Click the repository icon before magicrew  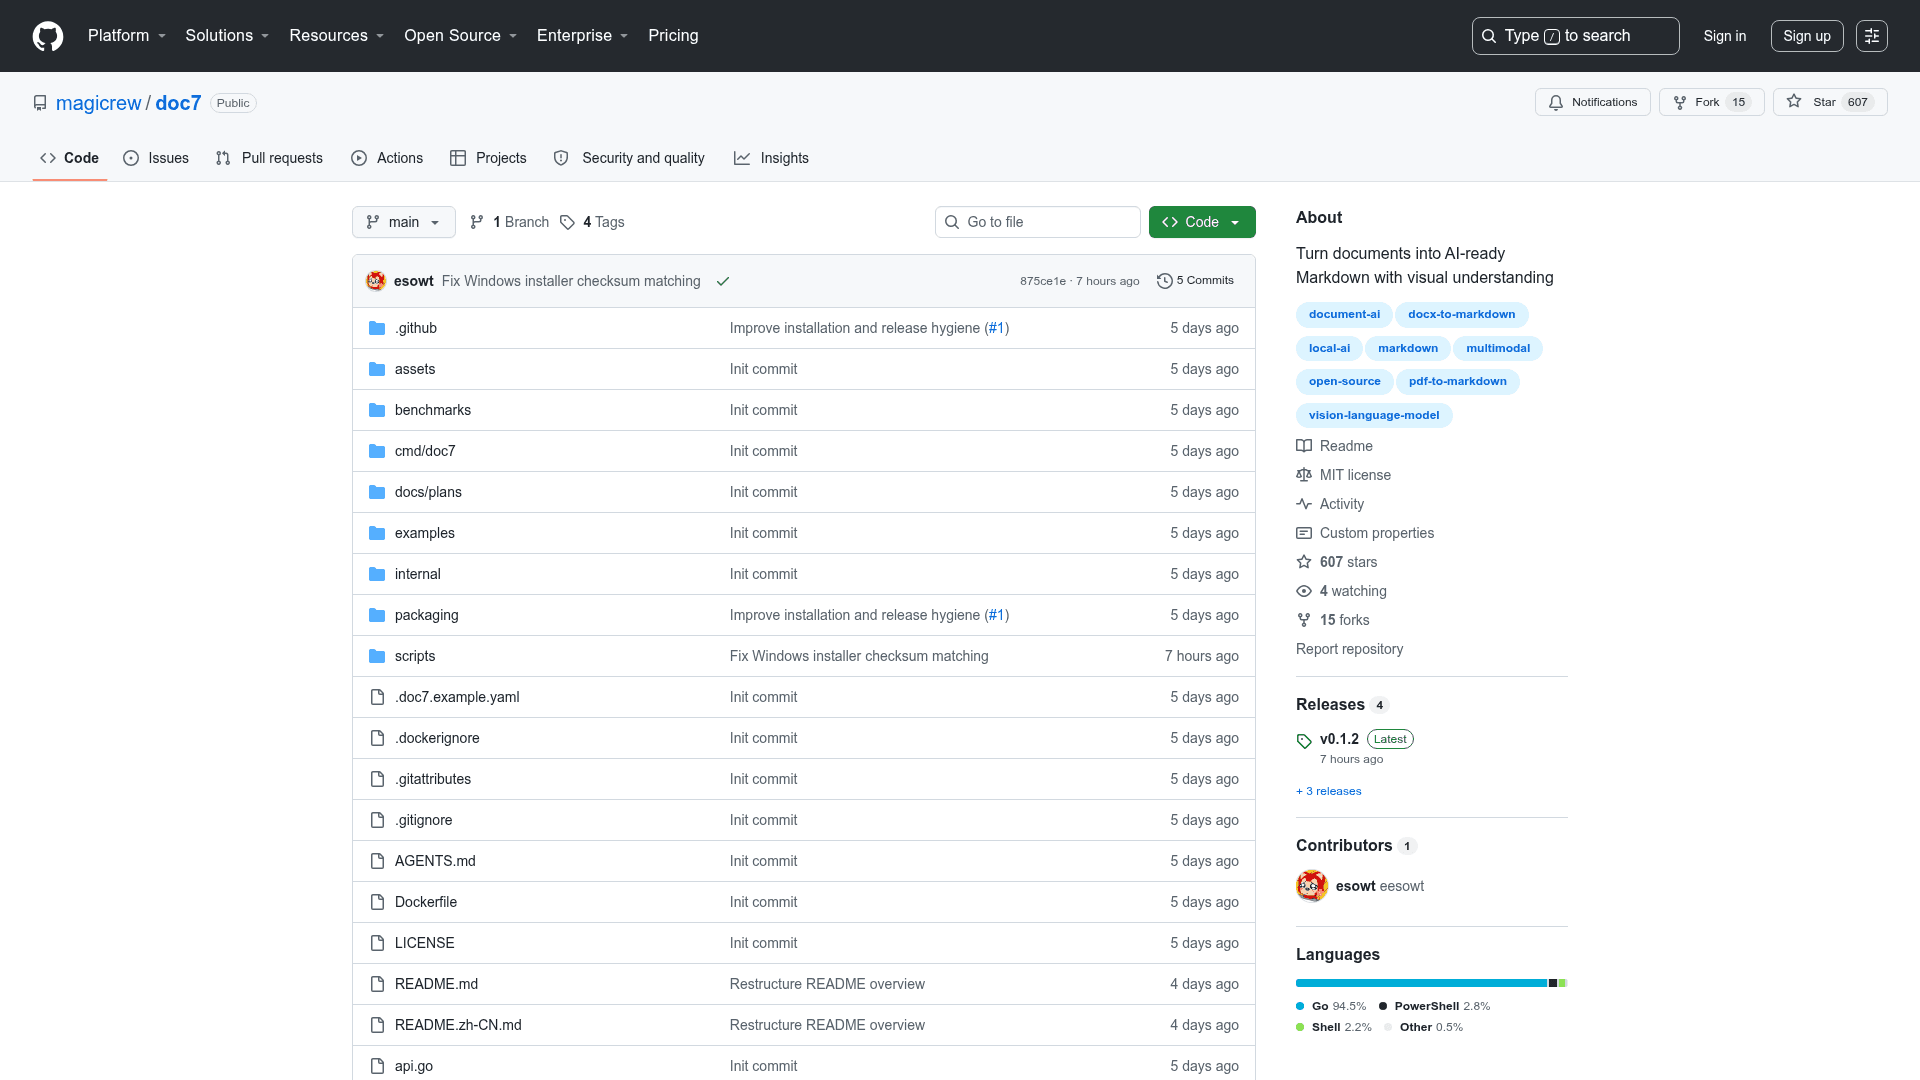(x=40, y=103)
